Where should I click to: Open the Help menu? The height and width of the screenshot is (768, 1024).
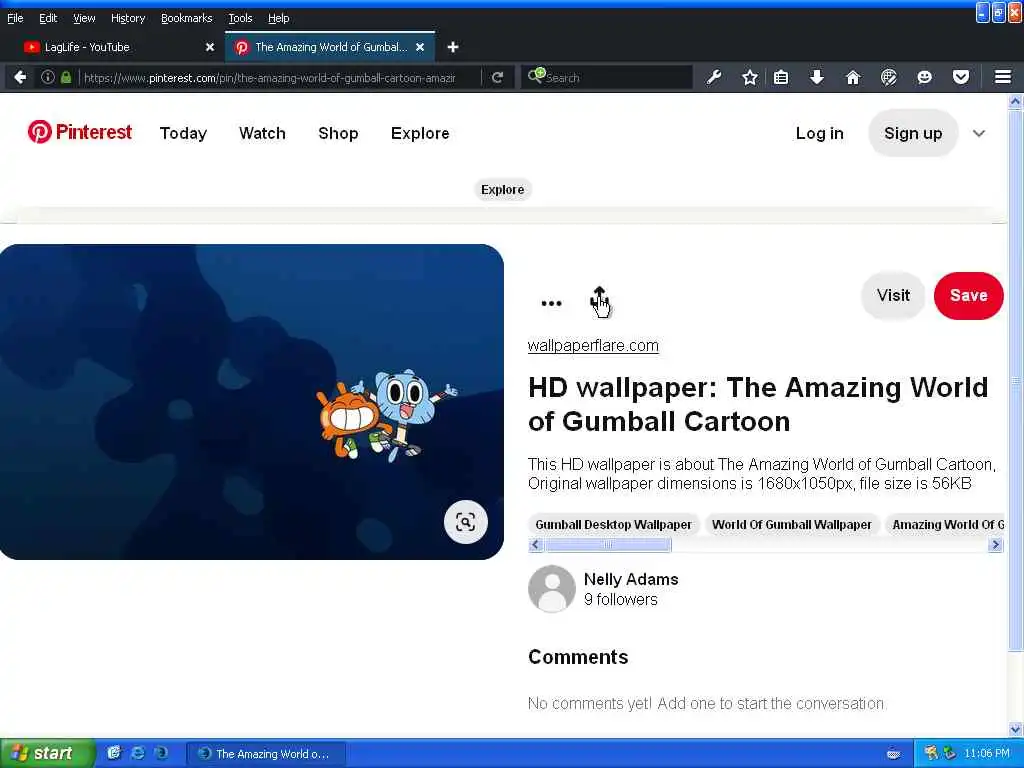coord(278,18)
